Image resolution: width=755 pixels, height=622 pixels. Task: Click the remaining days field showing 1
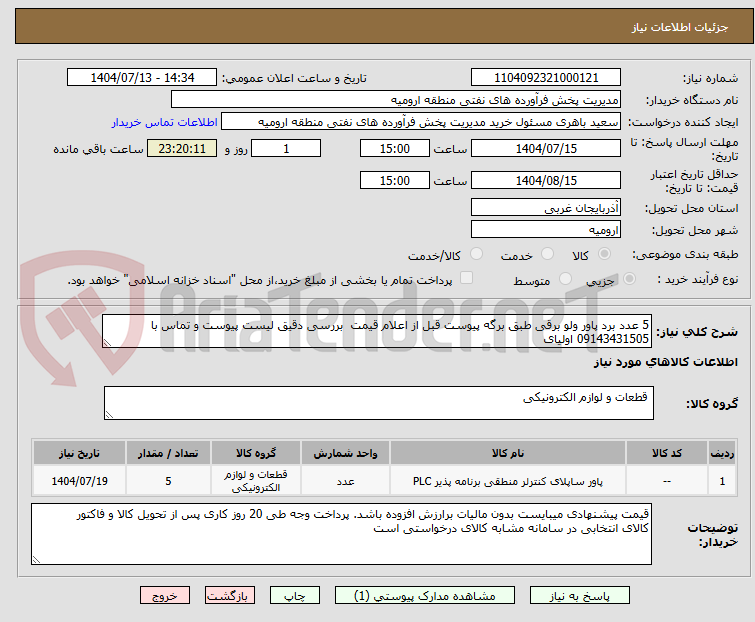[x=286, y=148]
